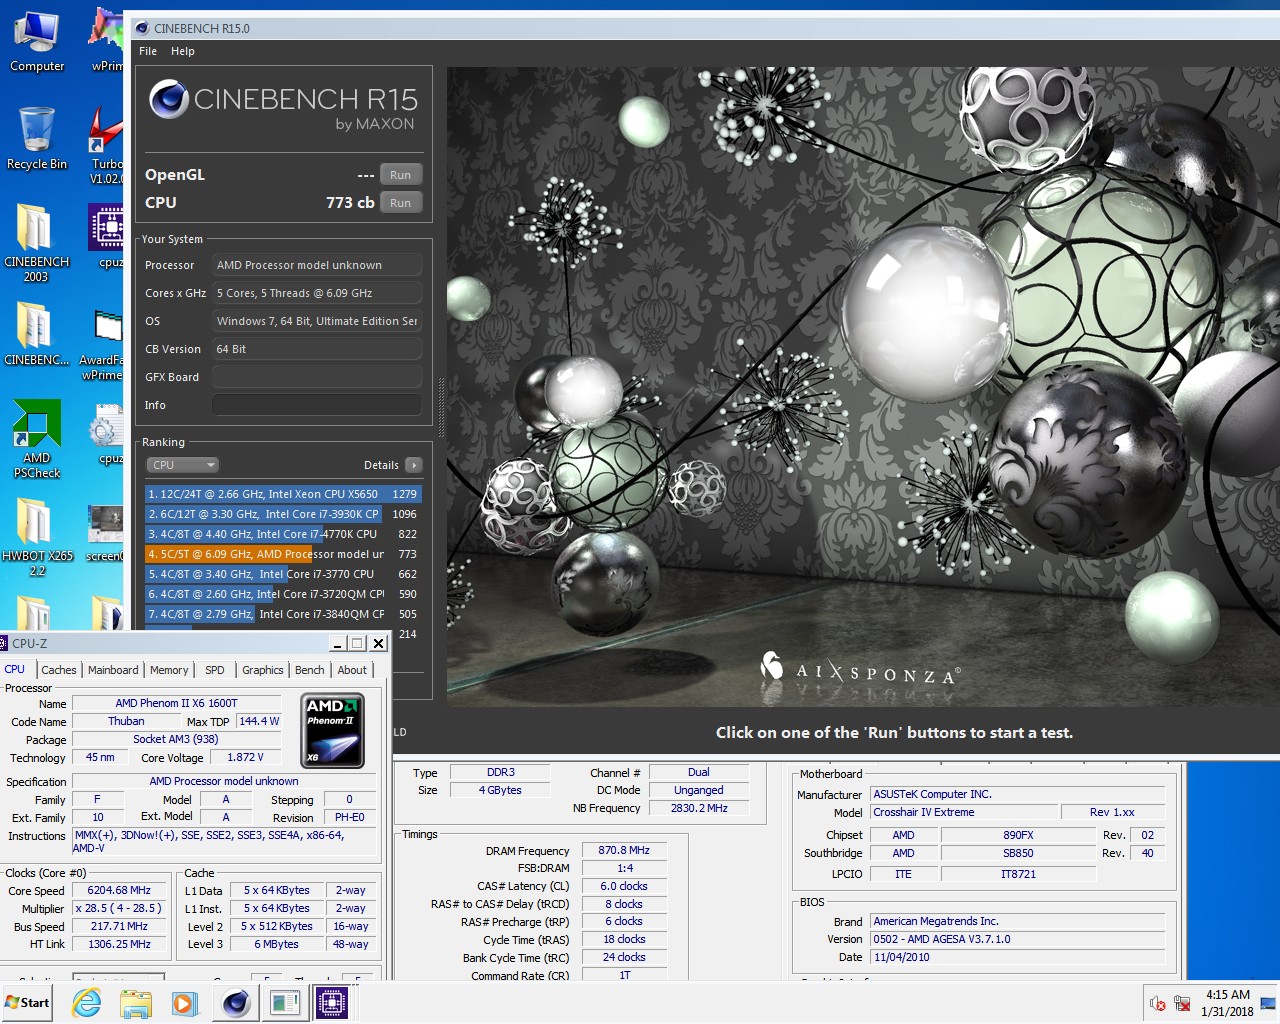
Task: Click the BIOS version 0502 - AMD AGESA V3.7.1.0
Action: coord(1017,939)
